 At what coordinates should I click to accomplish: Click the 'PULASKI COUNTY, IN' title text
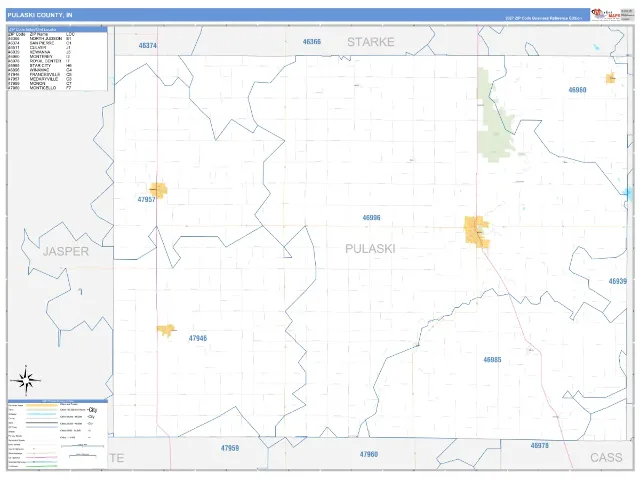tap(40, 15)
